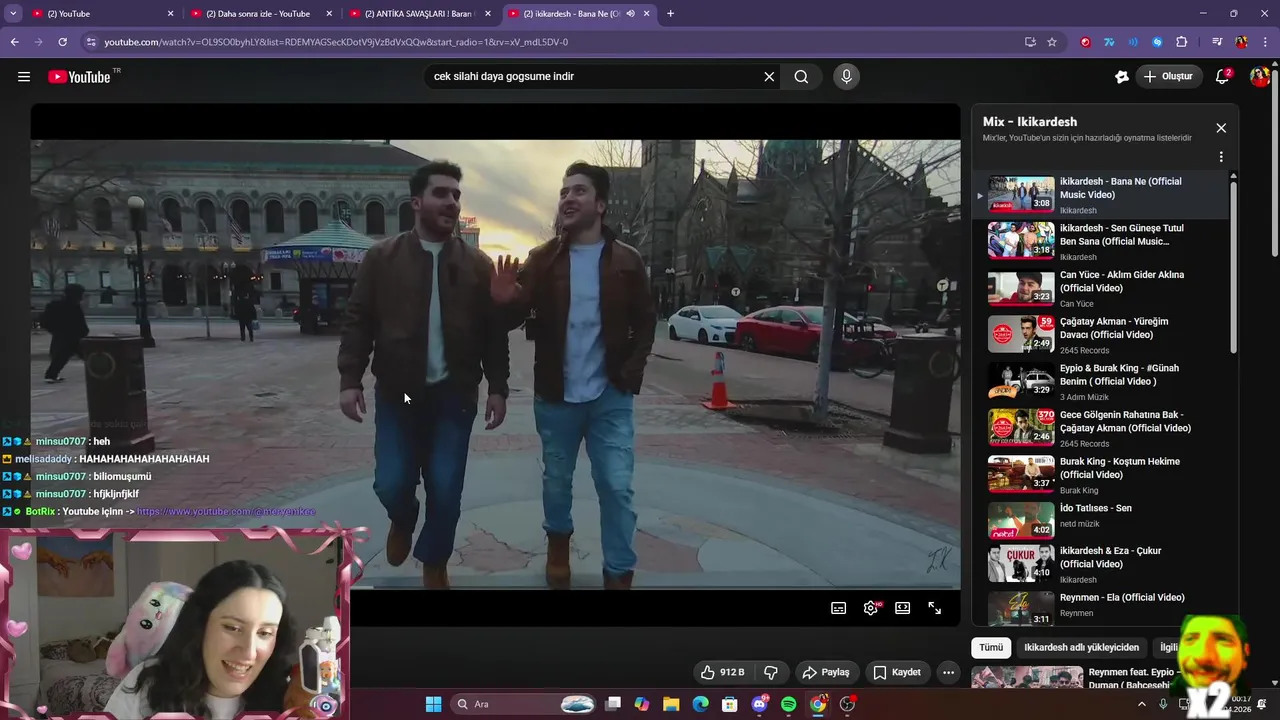The height and width of the screenshot is (720, 1280).
Task: Click the Windows taskbar search box
Action: click(525, 704)
